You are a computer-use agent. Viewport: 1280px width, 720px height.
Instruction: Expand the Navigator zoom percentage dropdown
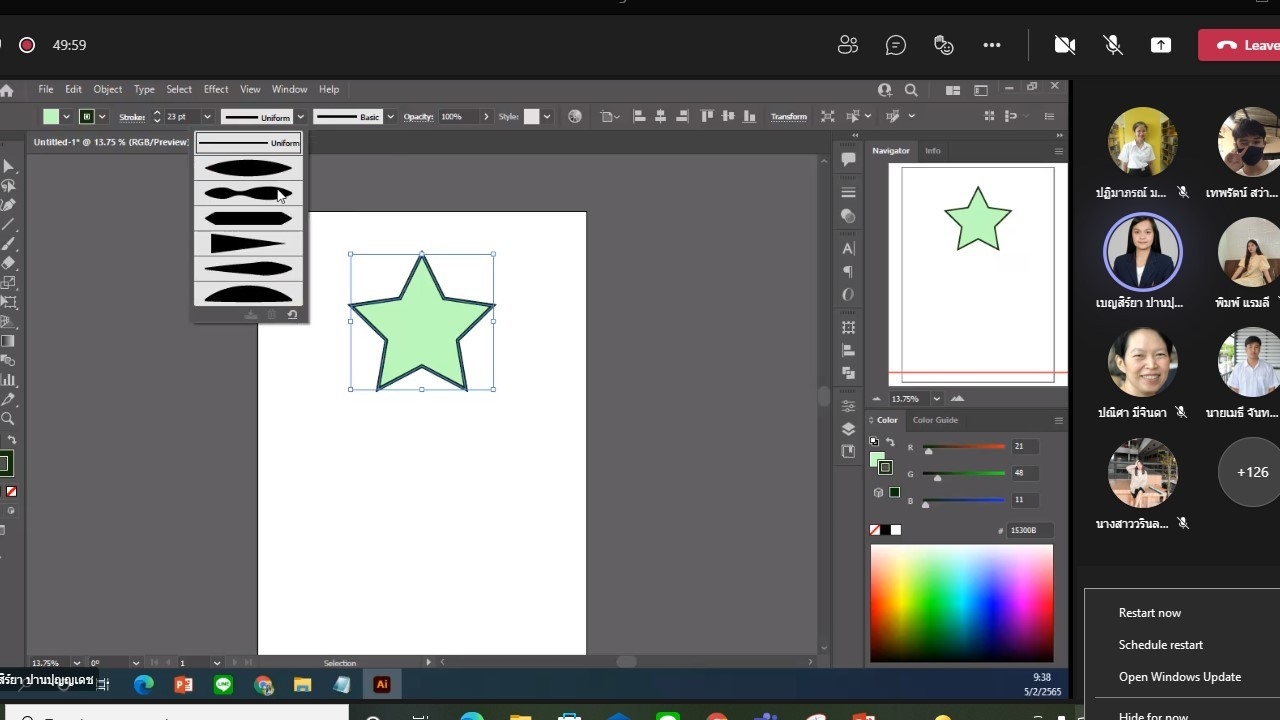pos(939,399)
